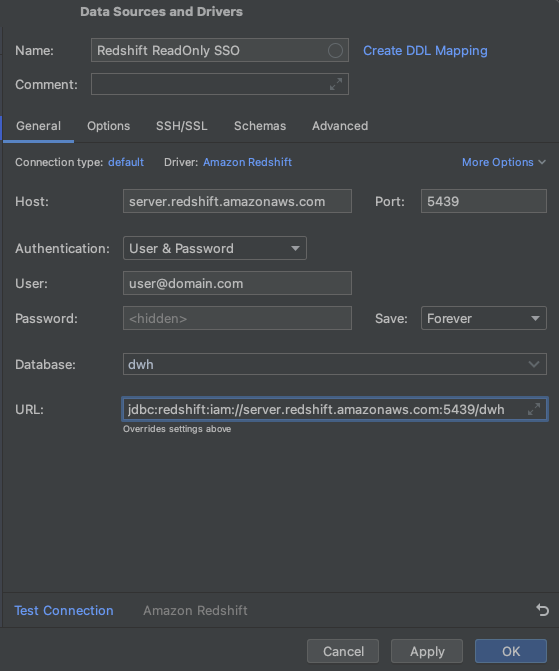Click the revert changes arrow icon

coord(542,610)
